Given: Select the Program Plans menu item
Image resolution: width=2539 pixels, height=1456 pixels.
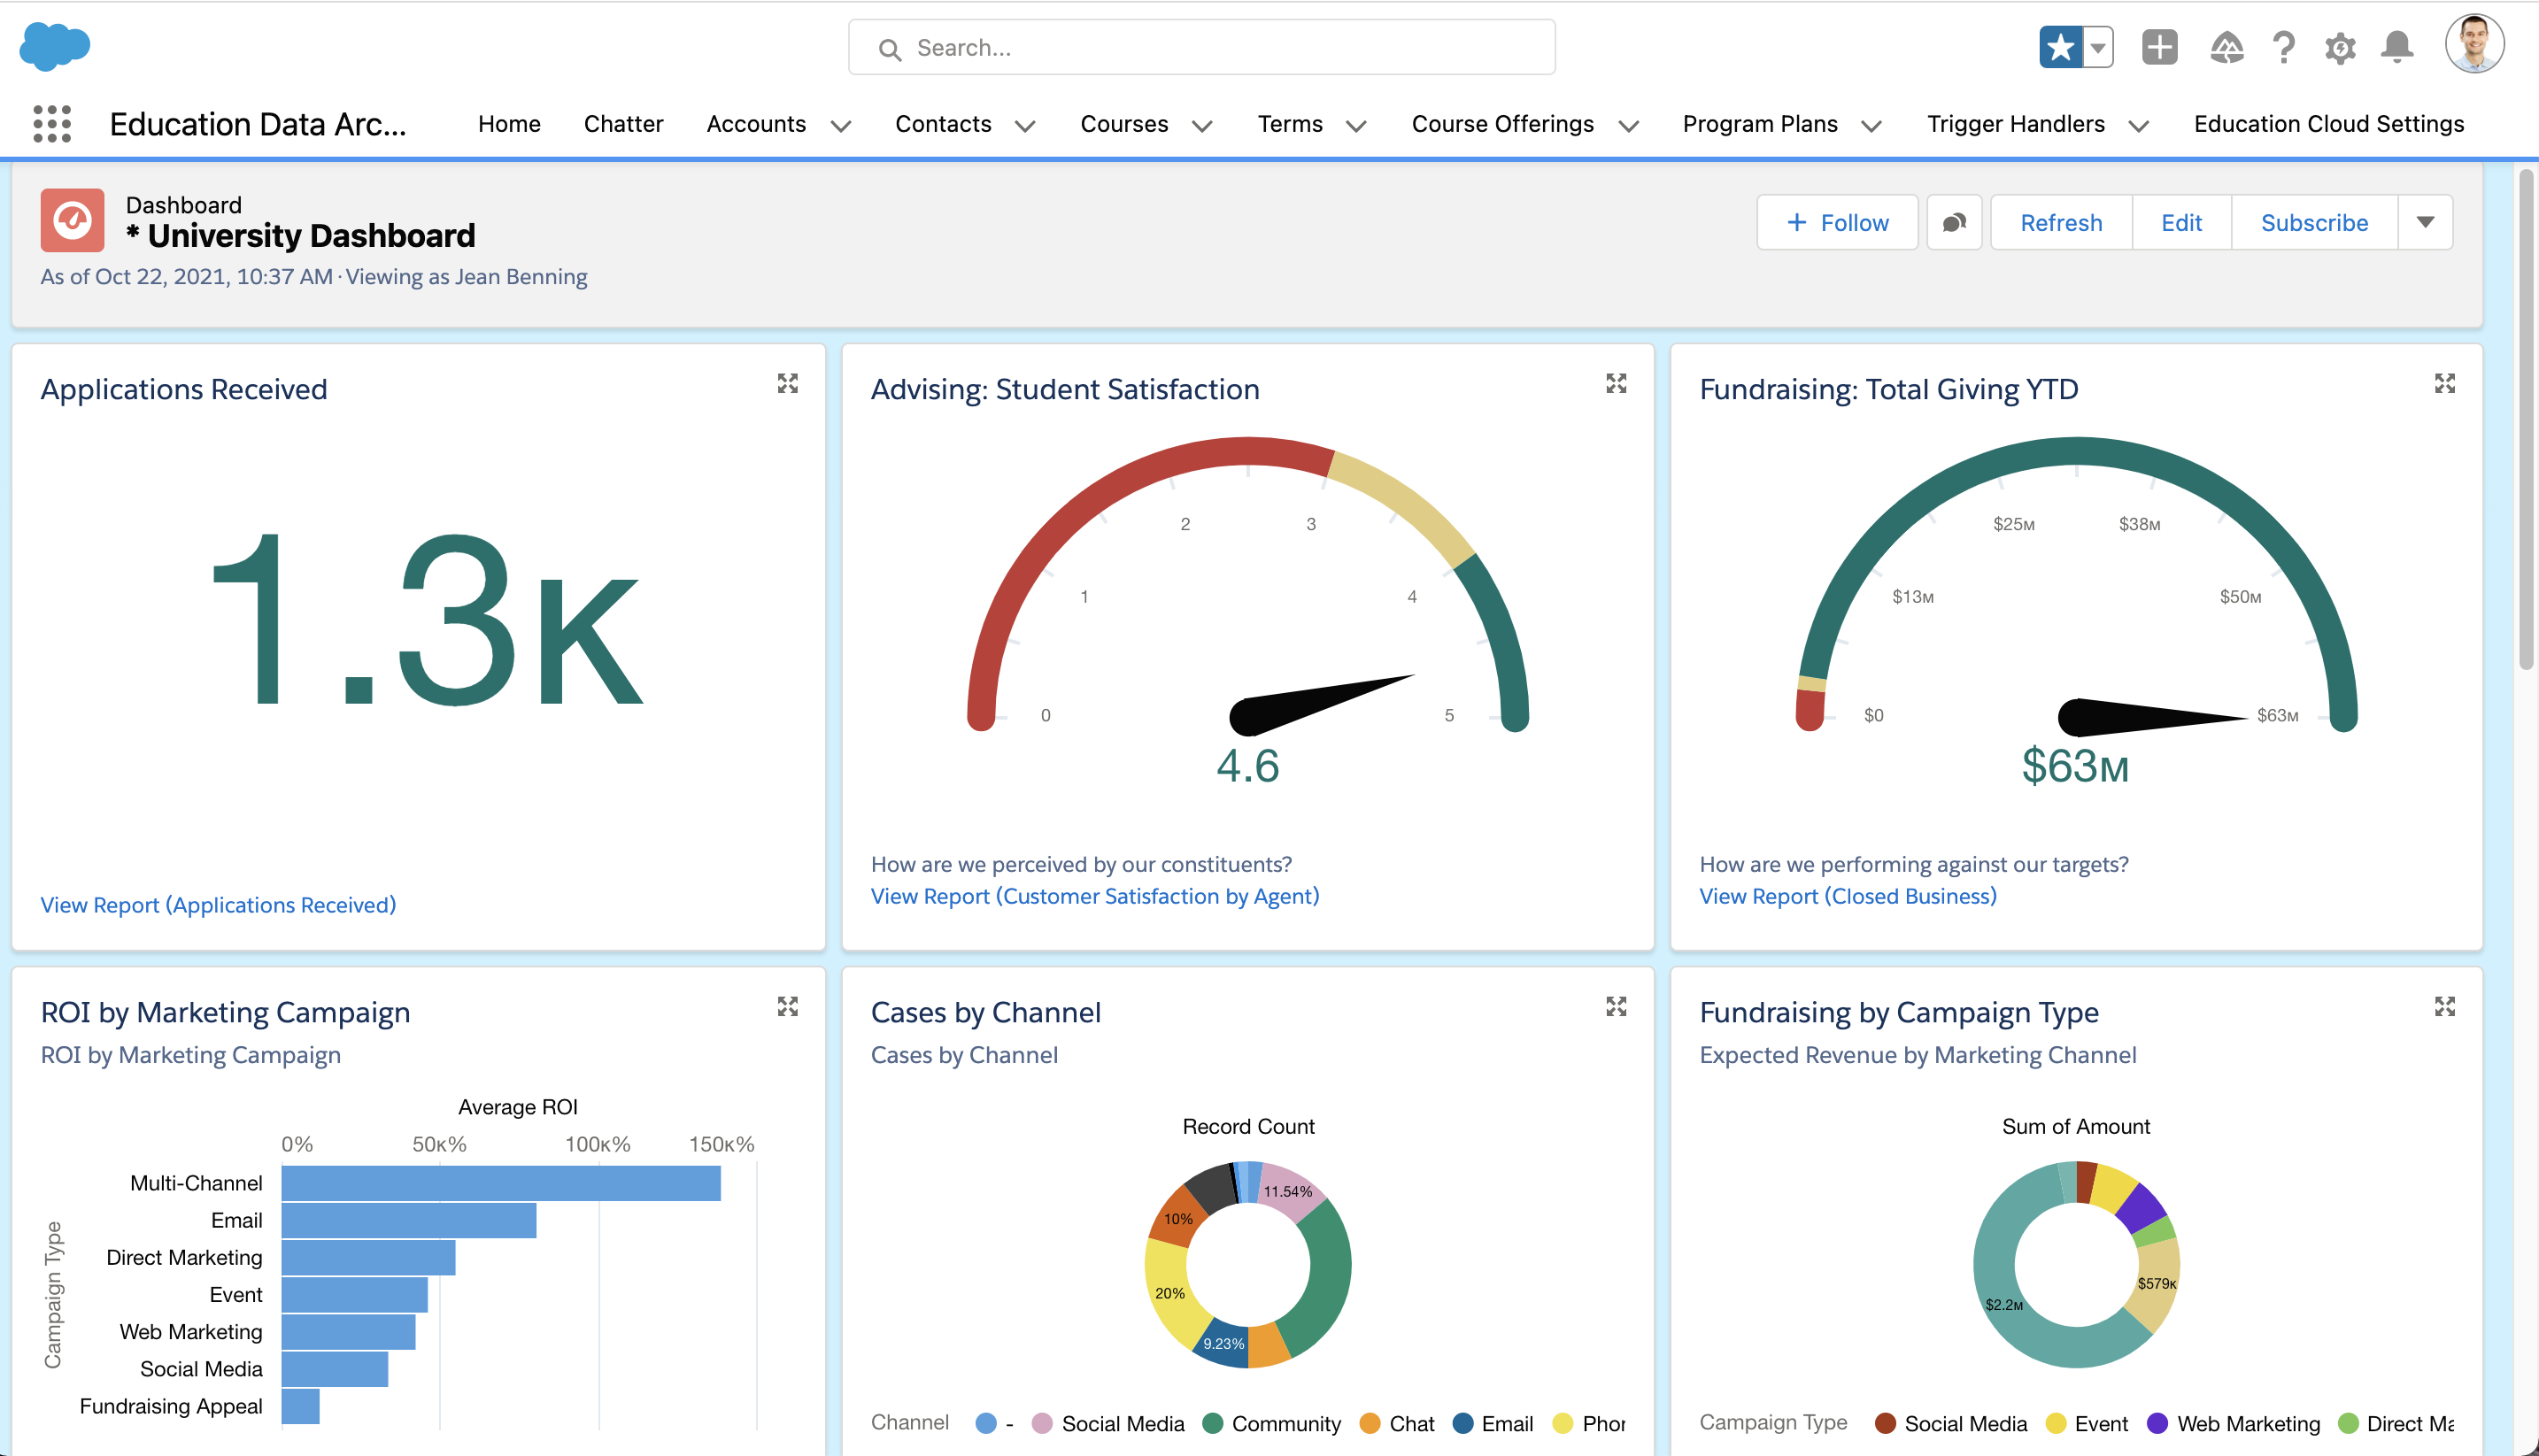Looking at the screenshot, I should point(1760,122).
